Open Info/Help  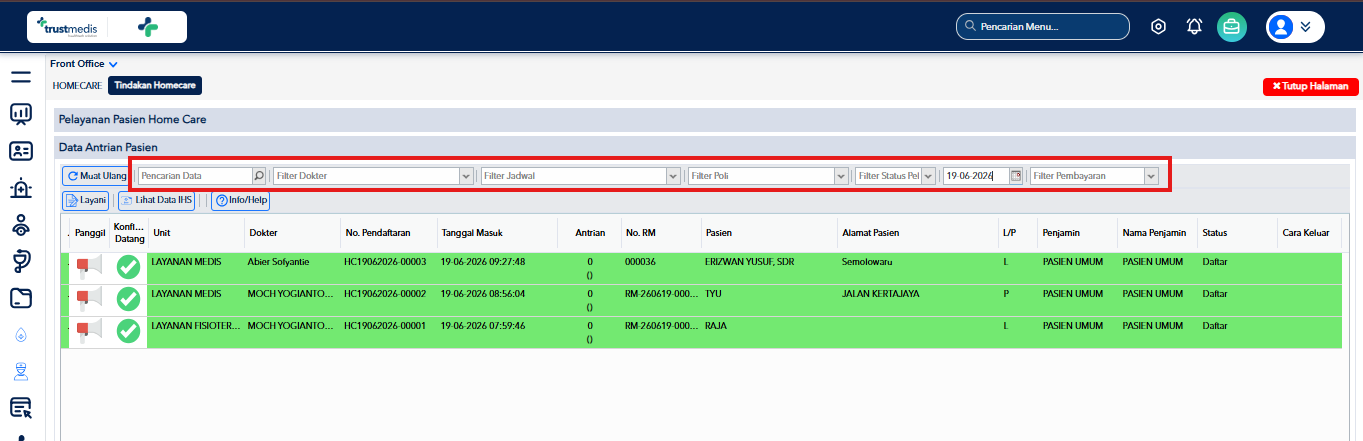point(240,200)
